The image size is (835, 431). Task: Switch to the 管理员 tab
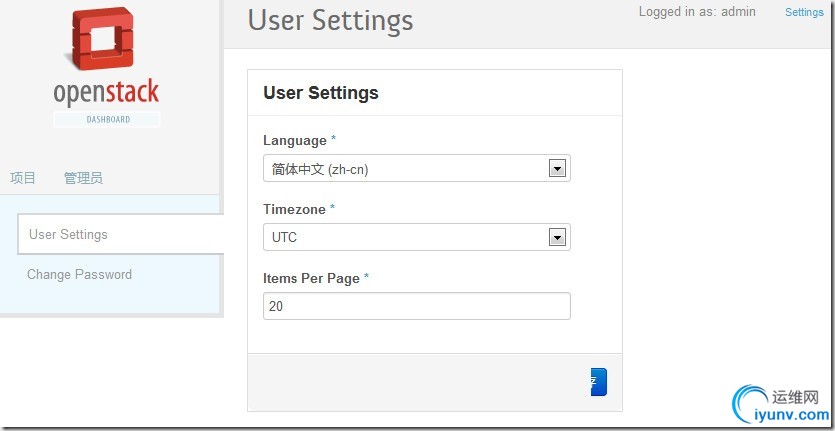point(83,178)
